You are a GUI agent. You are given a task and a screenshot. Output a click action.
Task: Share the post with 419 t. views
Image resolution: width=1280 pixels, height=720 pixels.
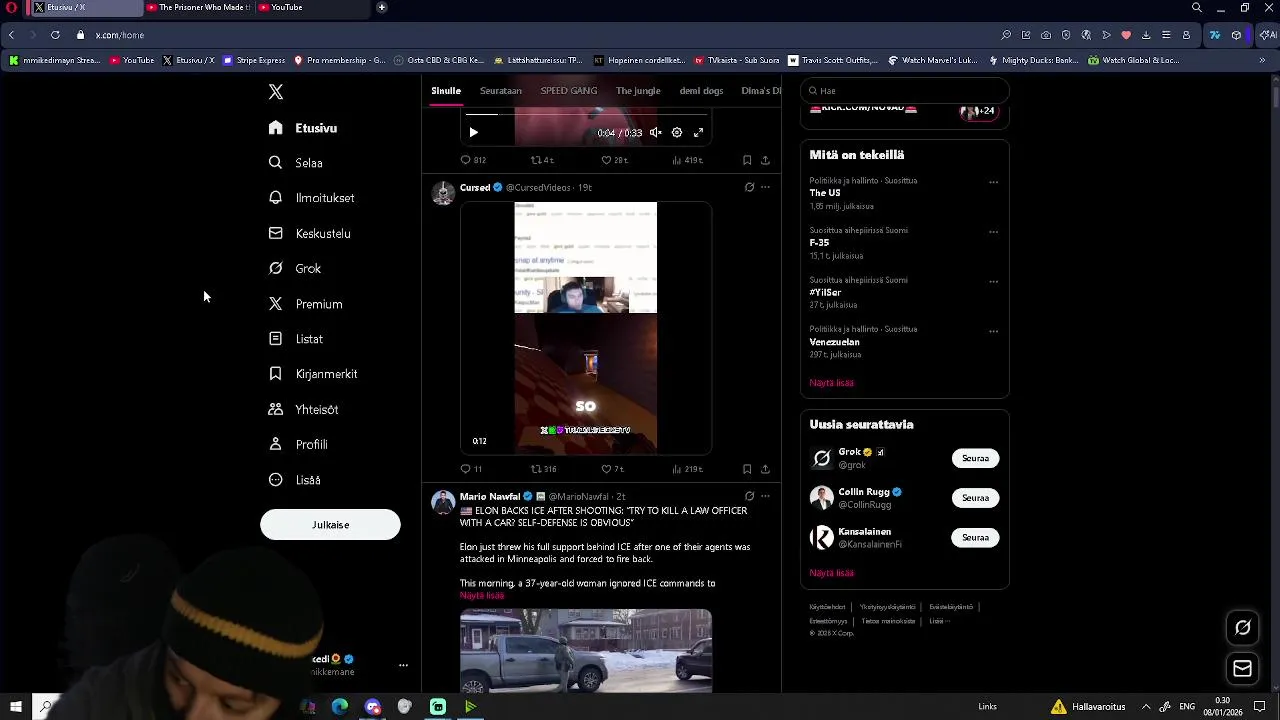click(765, 160)
